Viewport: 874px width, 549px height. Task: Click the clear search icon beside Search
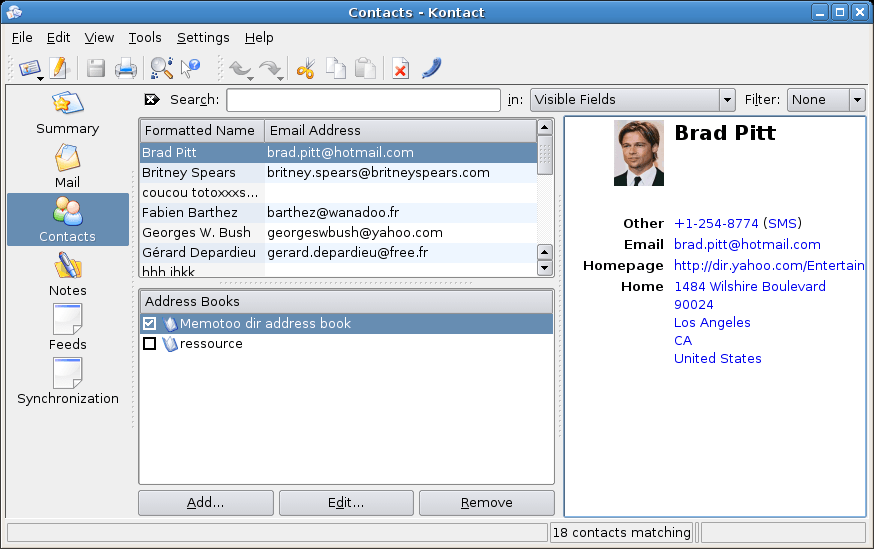coord(152,100)
